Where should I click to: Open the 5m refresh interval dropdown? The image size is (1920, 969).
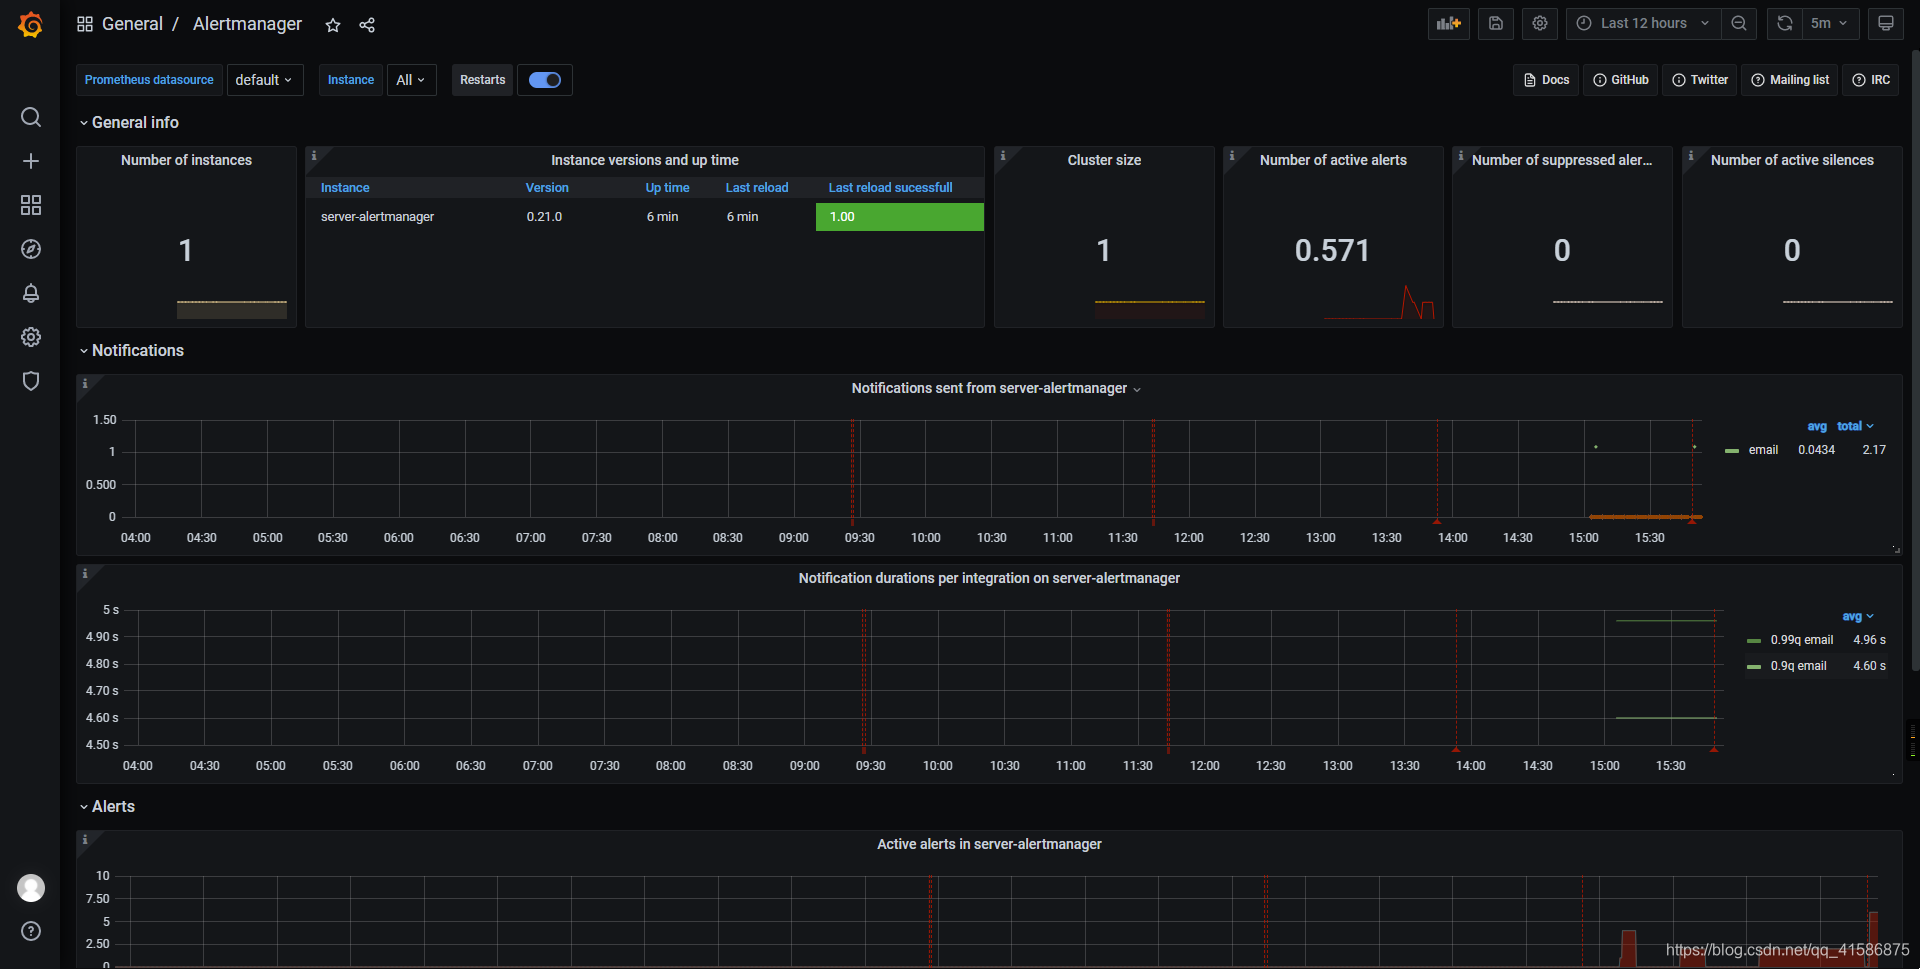[1830, 23]
